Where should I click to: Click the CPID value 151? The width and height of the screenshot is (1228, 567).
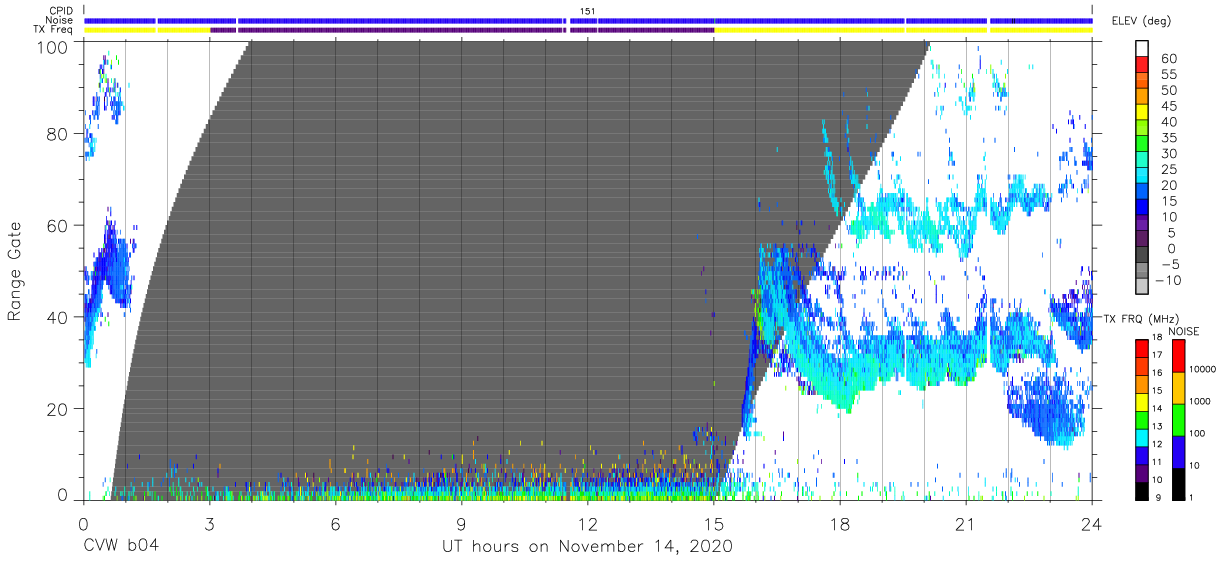click(x=588, y=11)
